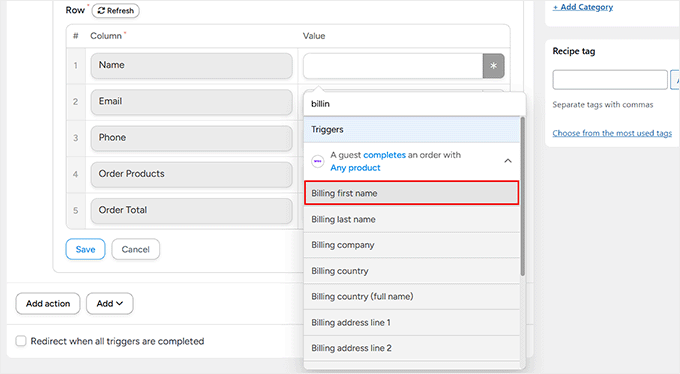This screenshot has height=374, width=680.
Task: Choose Billing country (full name) token
Action: (412, 296)
